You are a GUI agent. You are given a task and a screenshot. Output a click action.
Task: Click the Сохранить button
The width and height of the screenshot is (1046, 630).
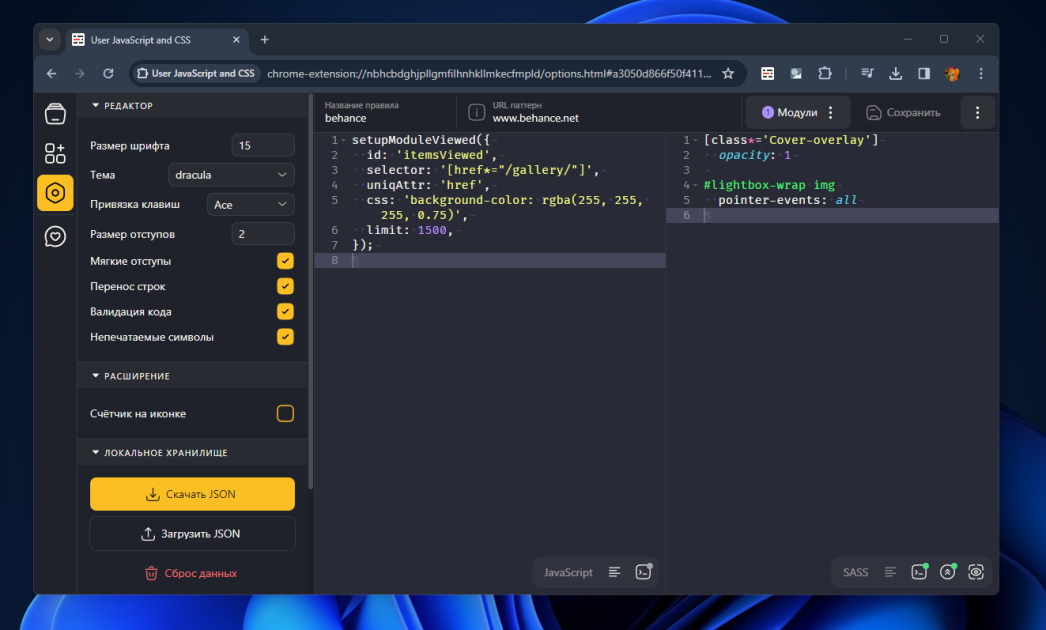pyautogui.click(x=903, y=113)
